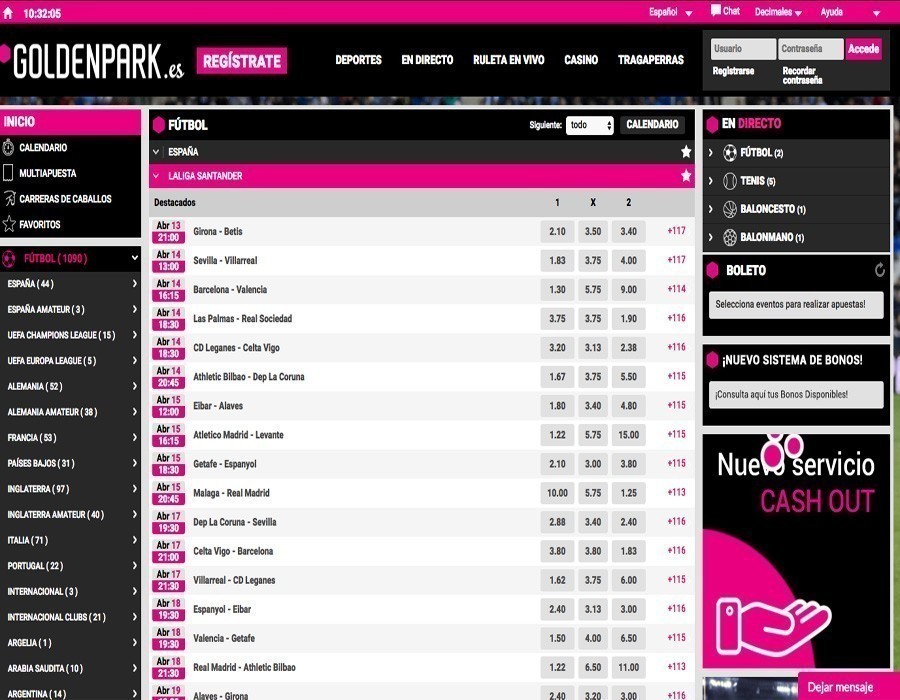Image resolution: width=900 pixels, height=700 pixels.
Task: Focus the Contraseña input field
Action: 810,49
